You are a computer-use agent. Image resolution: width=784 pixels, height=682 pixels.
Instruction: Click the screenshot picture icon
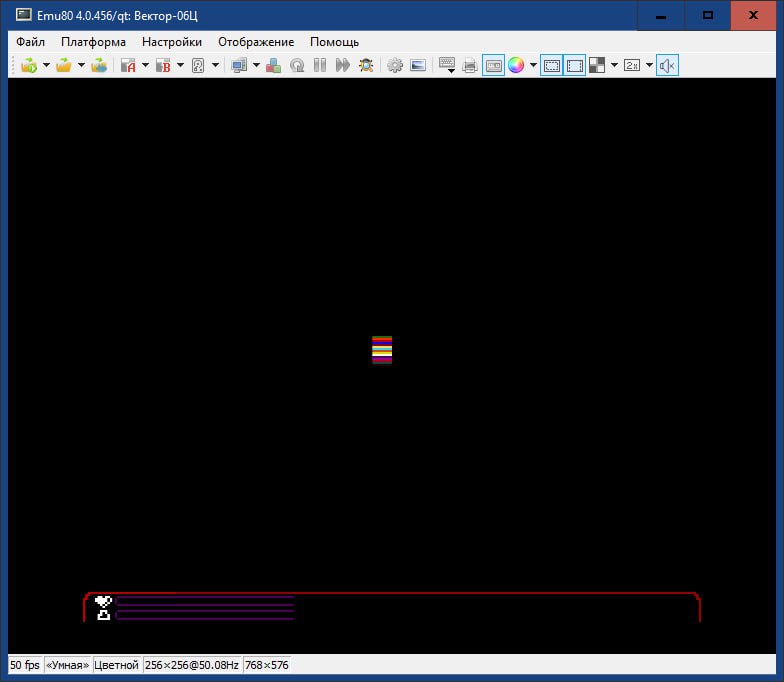click(x=418, y=66)
